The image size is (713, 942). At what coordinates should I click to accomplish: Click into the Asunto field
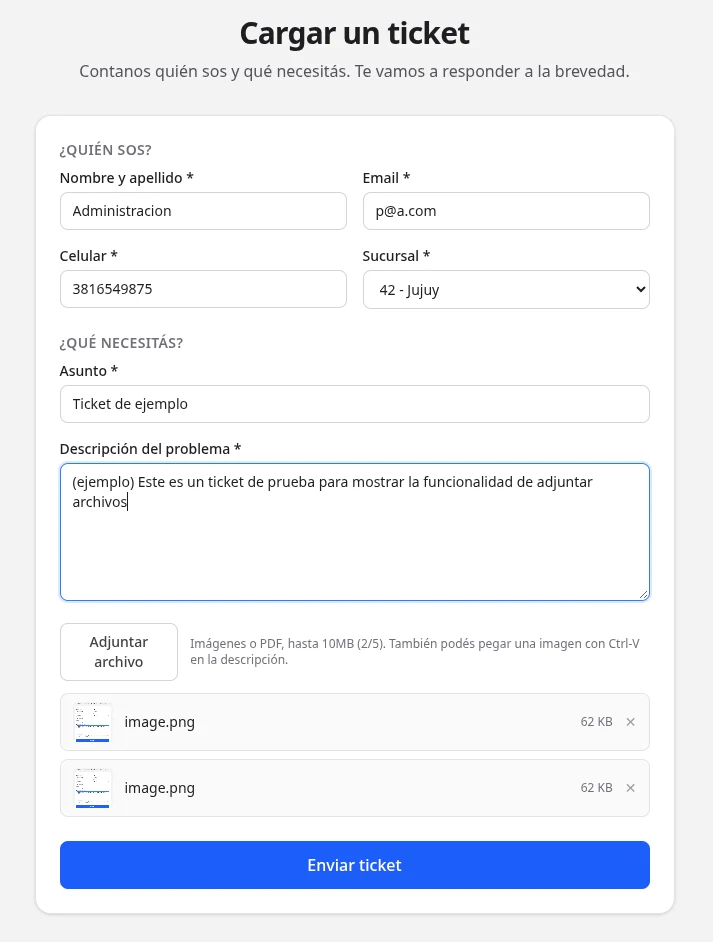(354, 404)
